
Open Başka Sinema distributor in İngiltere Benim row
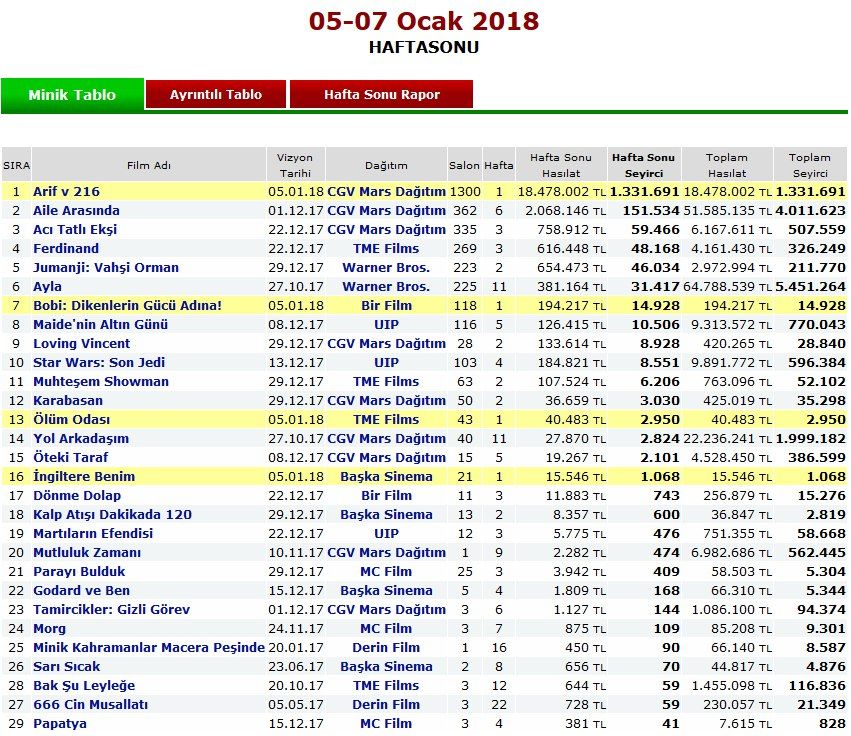click(386, 476)
